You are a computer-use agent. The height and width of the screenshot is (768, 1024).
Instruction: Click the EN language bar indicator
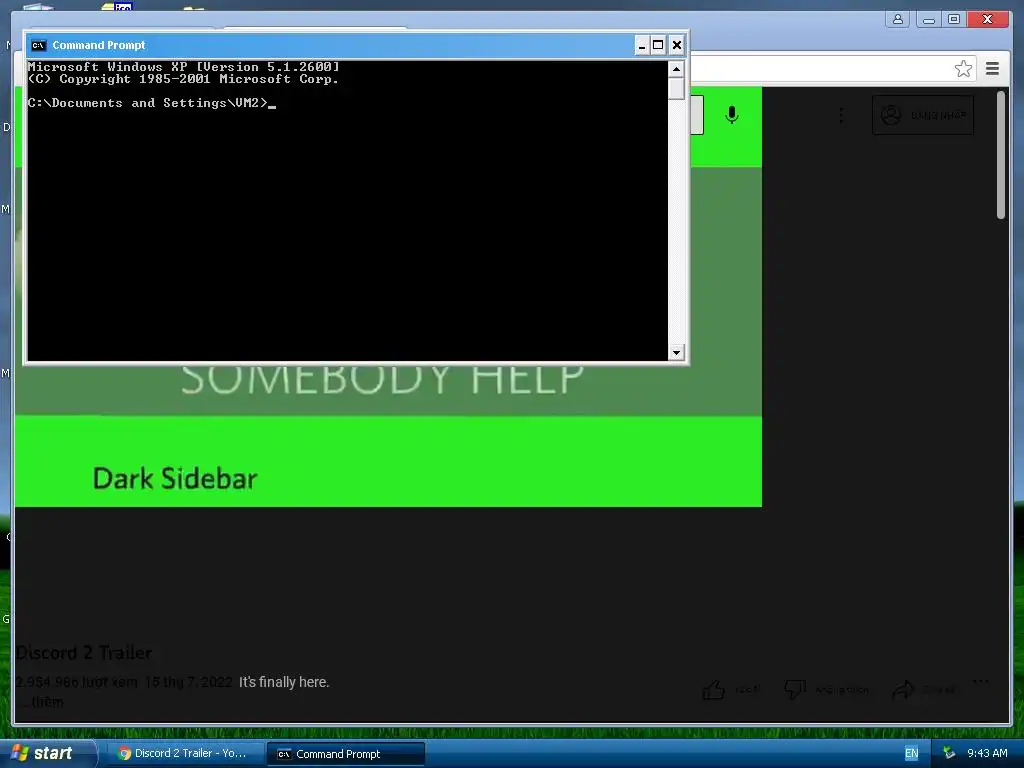pos(911,753)
